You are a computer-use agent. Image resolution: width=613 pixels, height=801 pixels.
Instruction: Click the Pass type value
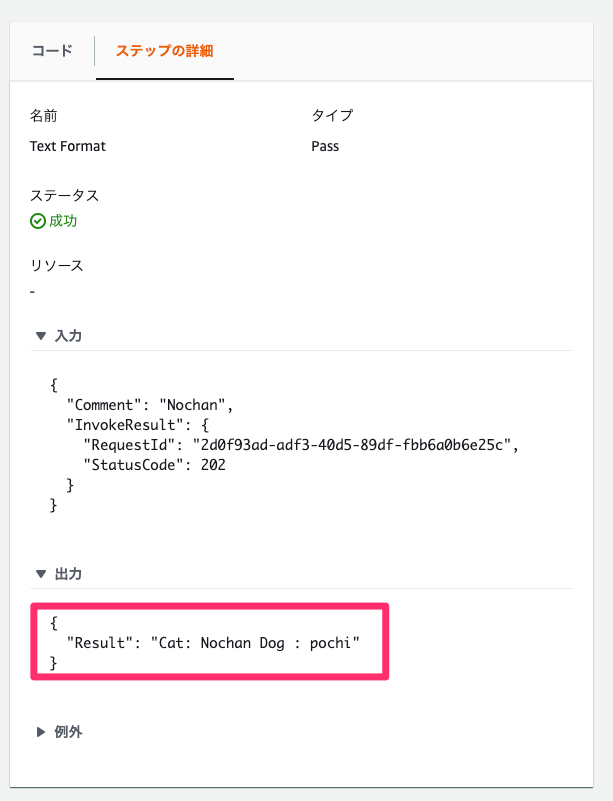pos(325,146)
